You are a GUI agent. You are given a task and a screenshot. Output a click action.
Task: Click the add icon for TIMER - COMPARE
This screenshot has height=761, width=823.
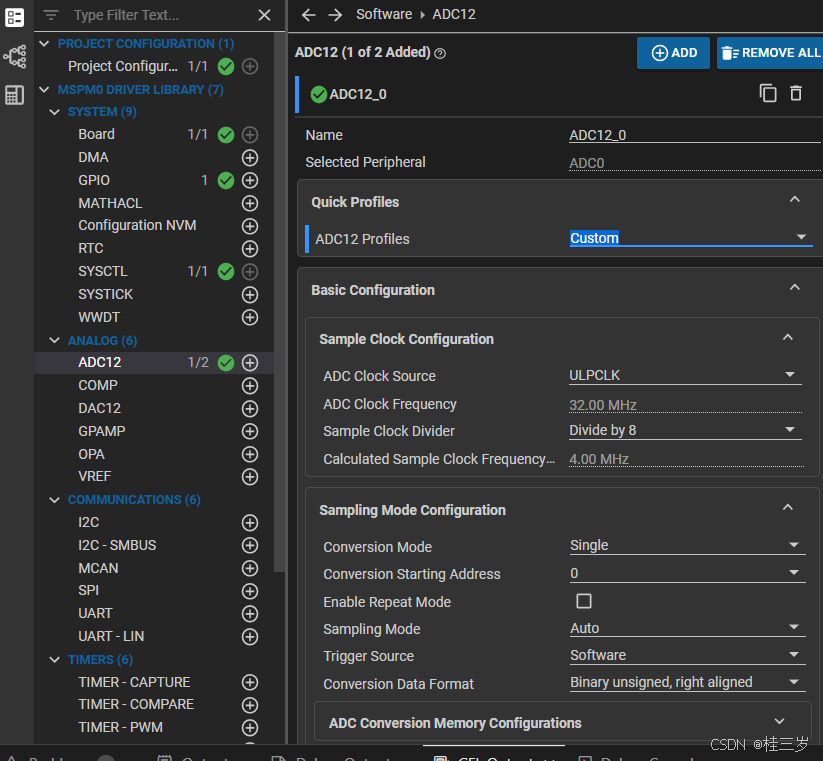[x=250, y=705]
